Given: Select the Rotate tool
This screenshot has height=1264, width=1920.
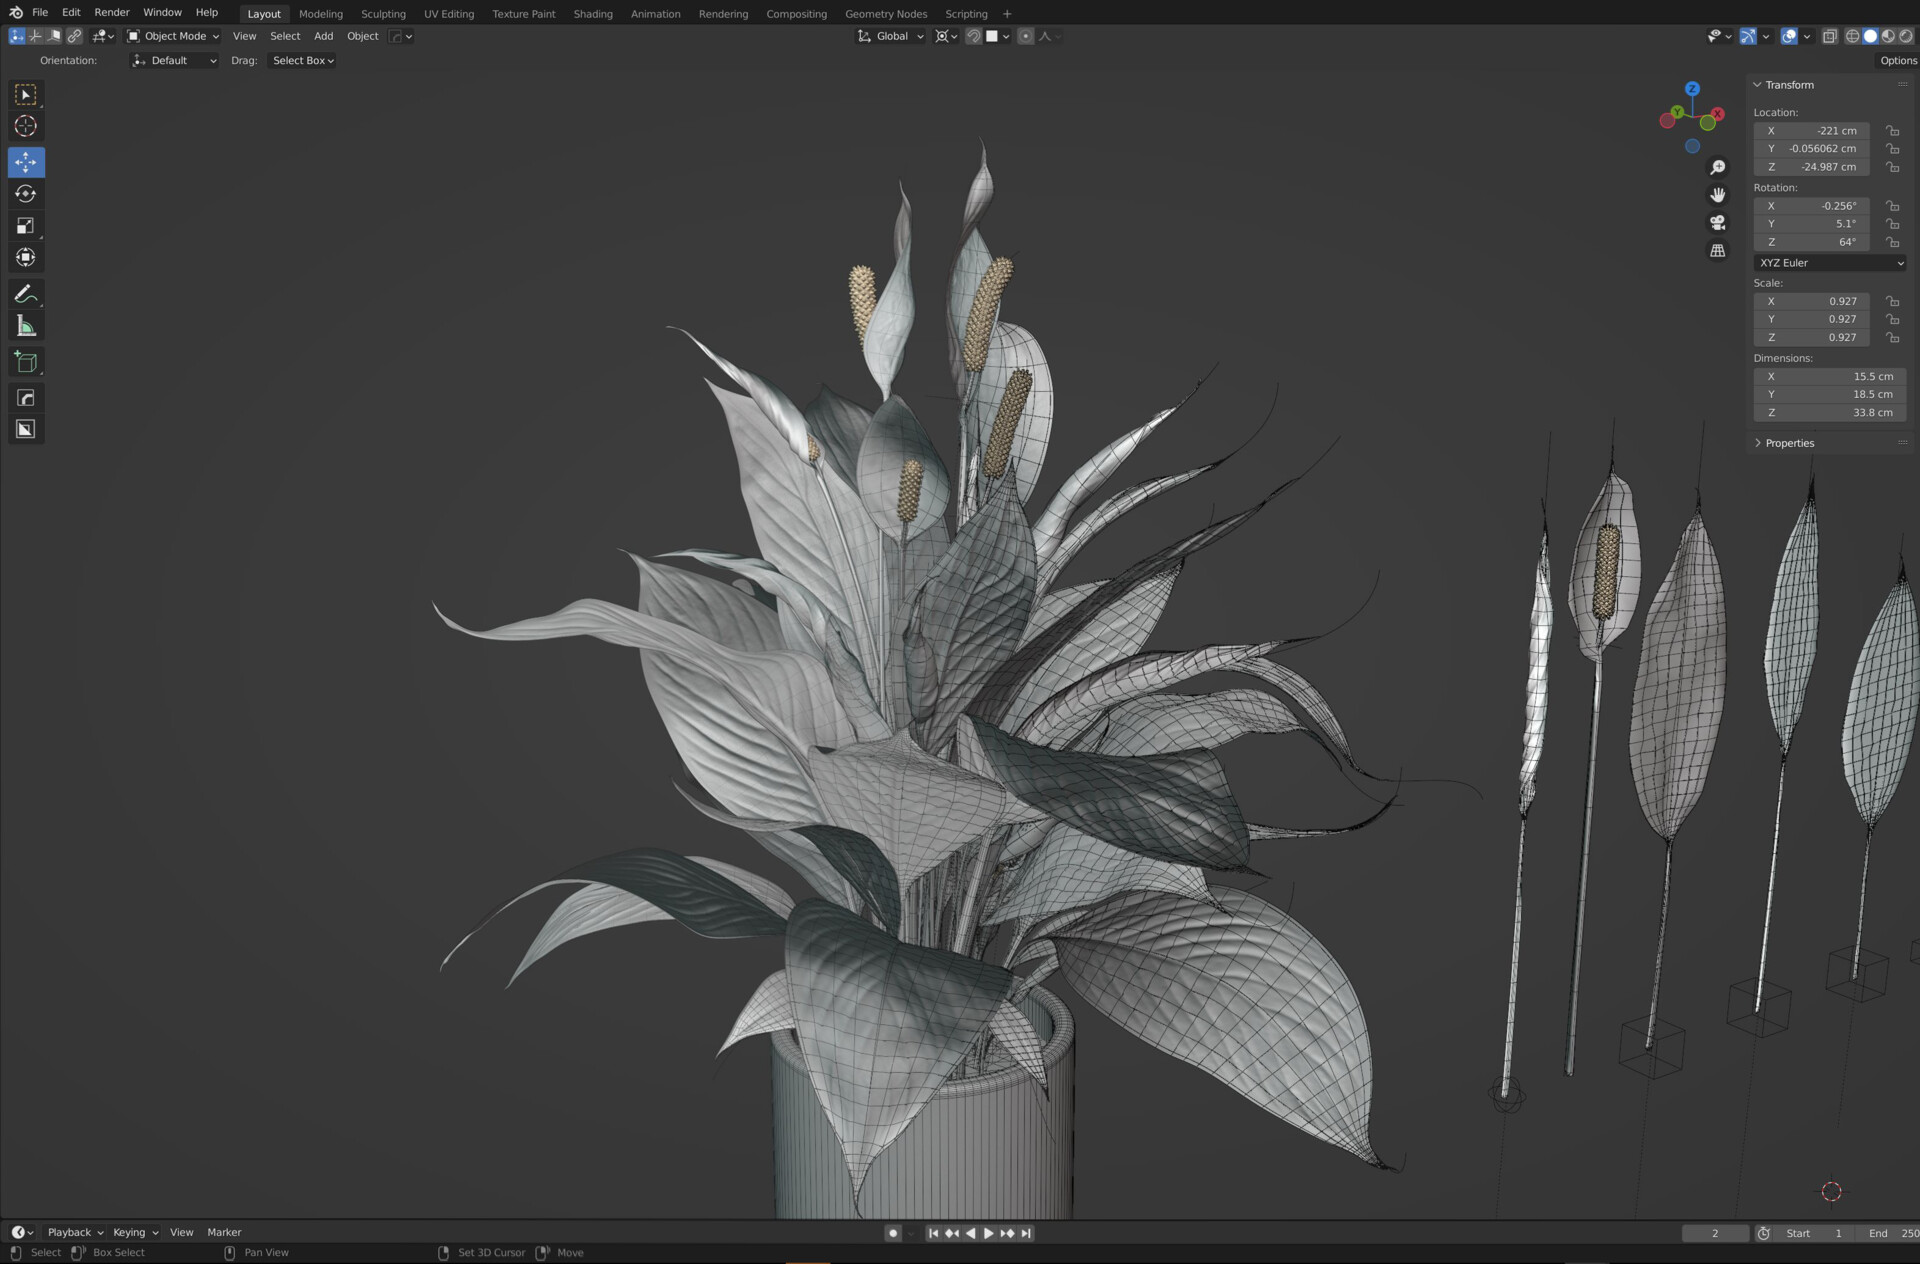Looking at the screenshot, I should pyautogui.click(x=25, y=194).
